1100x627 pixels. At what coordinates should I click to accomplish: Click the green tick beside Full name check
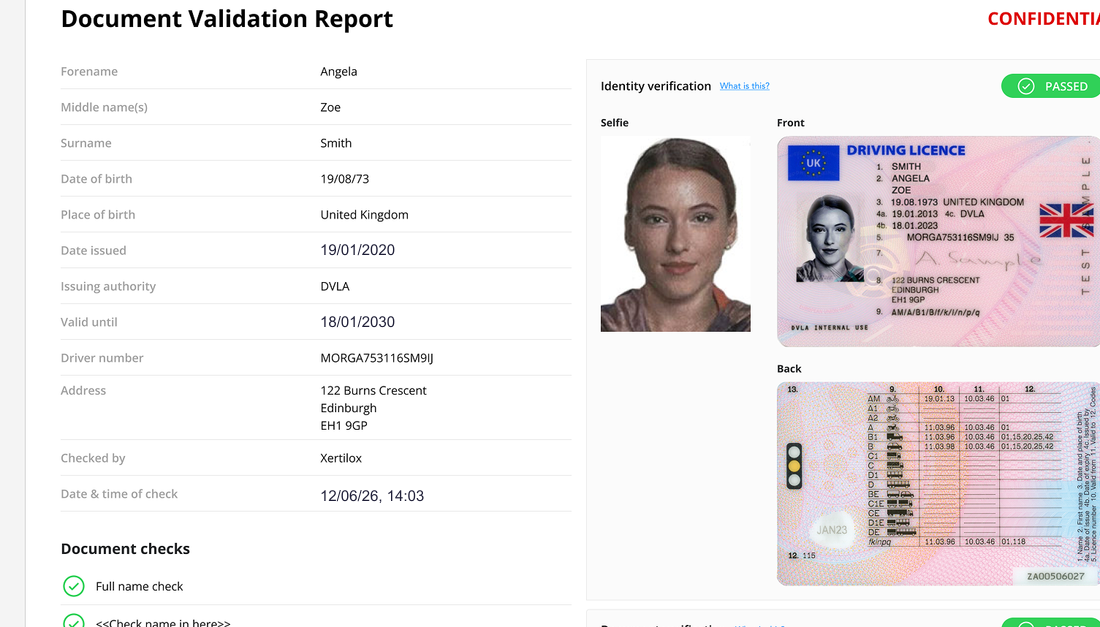pos(74,586)
